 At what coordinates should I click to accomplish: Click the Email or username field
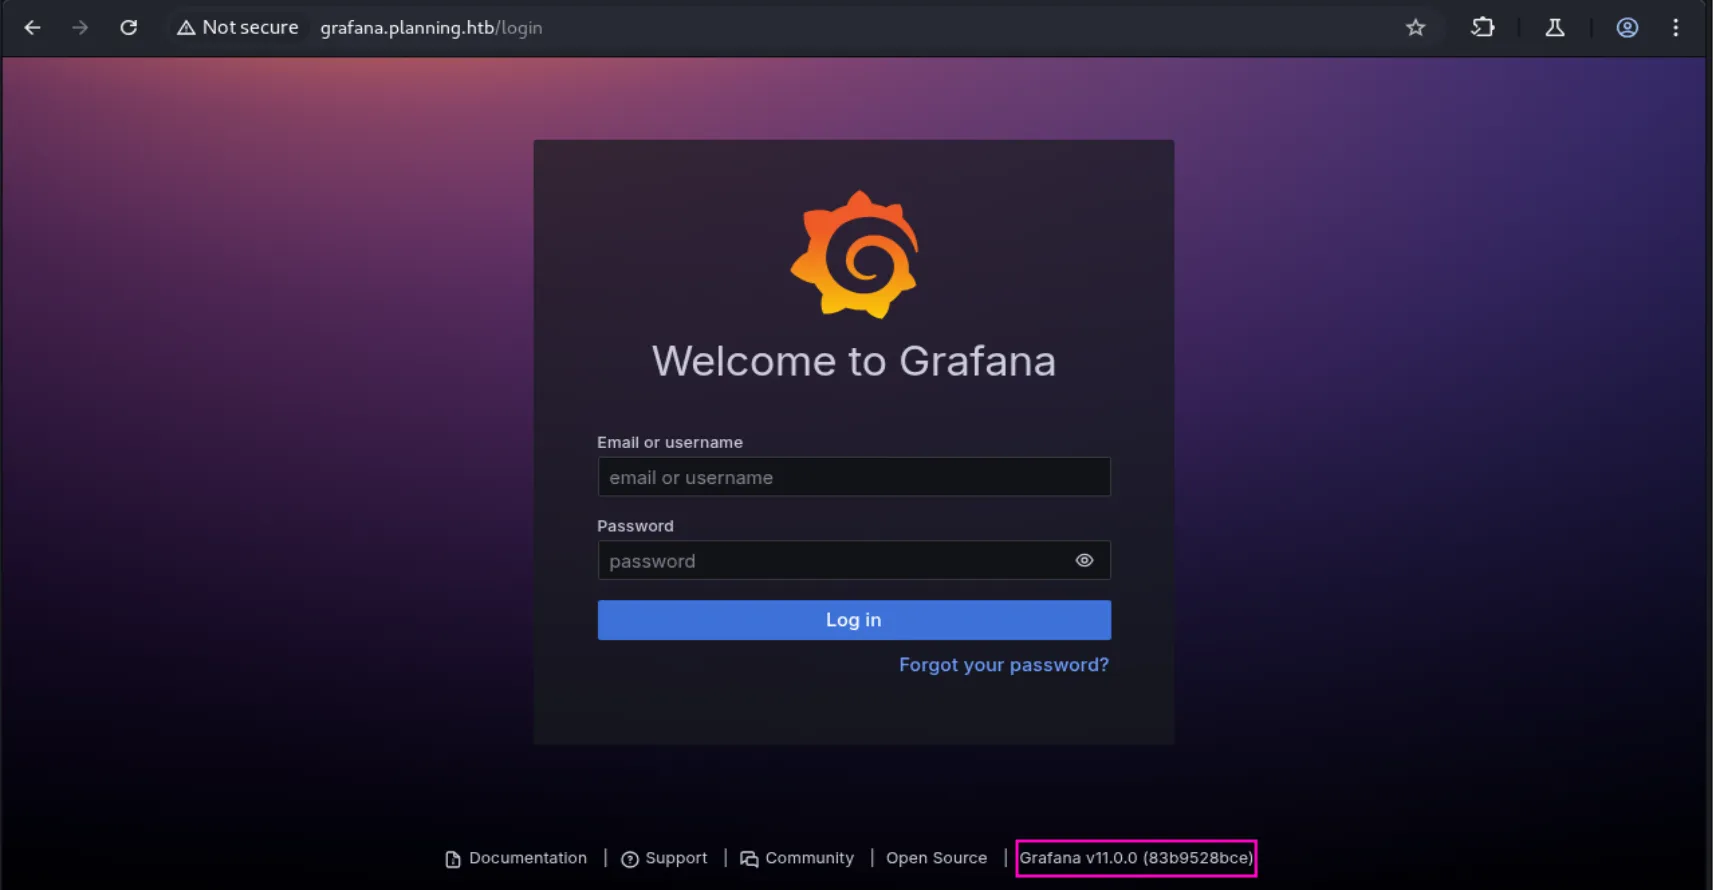click(853, 477)
